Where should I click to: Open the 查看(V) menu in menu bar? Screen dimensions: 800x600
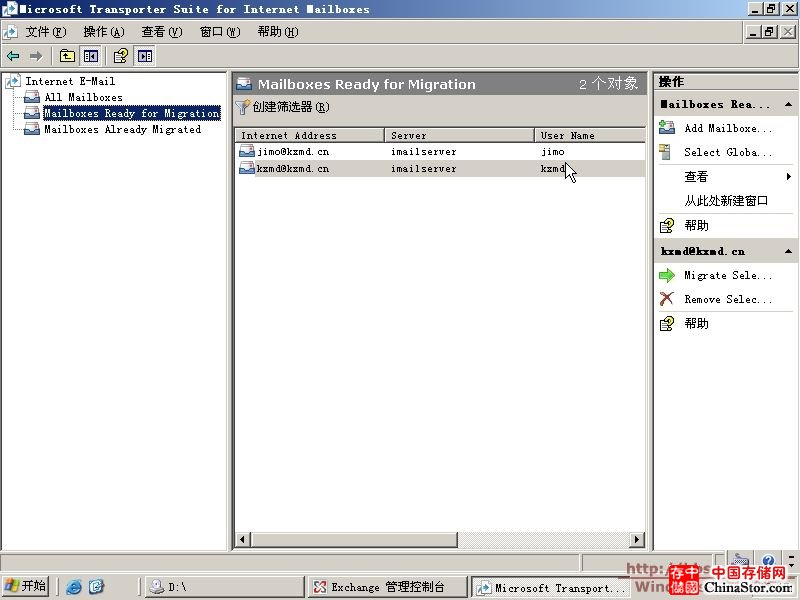[162, 32]
